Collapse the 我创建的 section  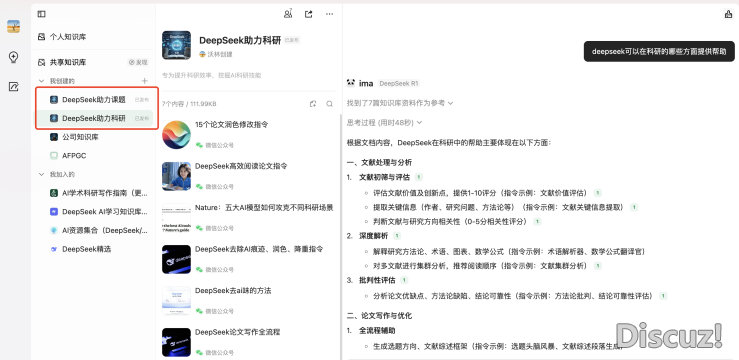pos(41,81)
